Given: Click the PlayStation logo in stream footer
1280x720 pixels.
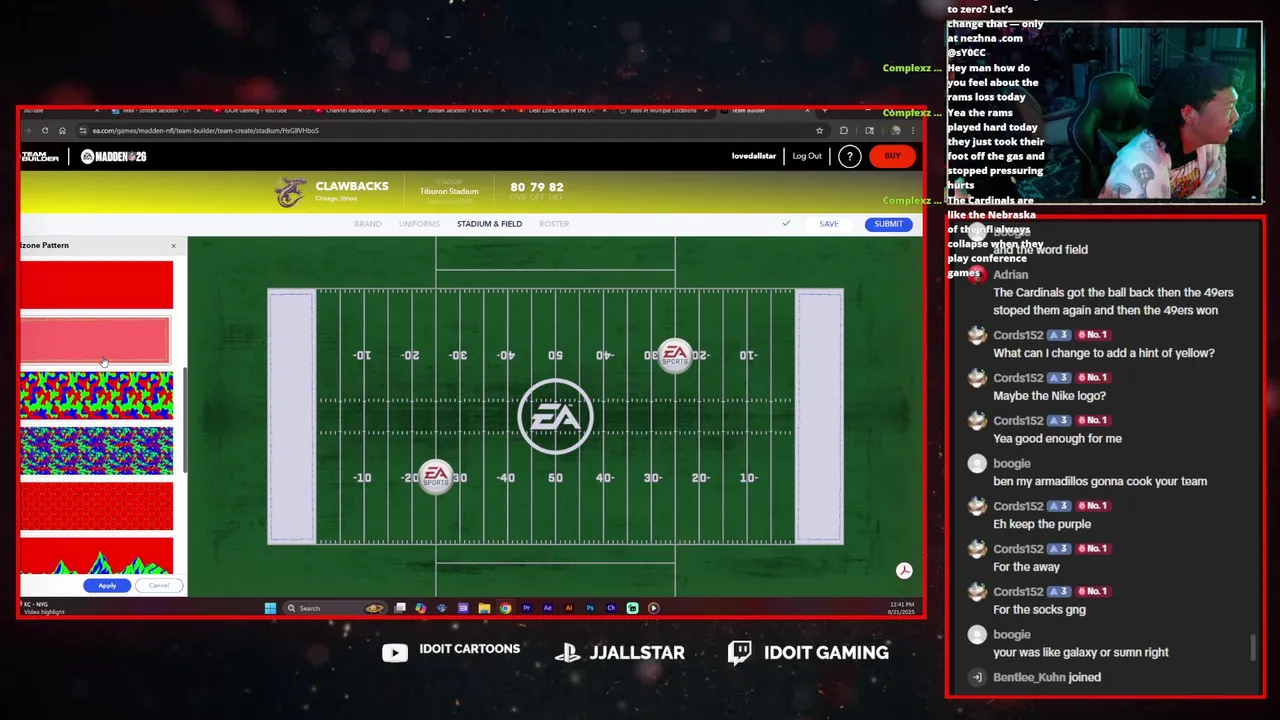Looking at the screenshot, I should [x=568, y=653].
